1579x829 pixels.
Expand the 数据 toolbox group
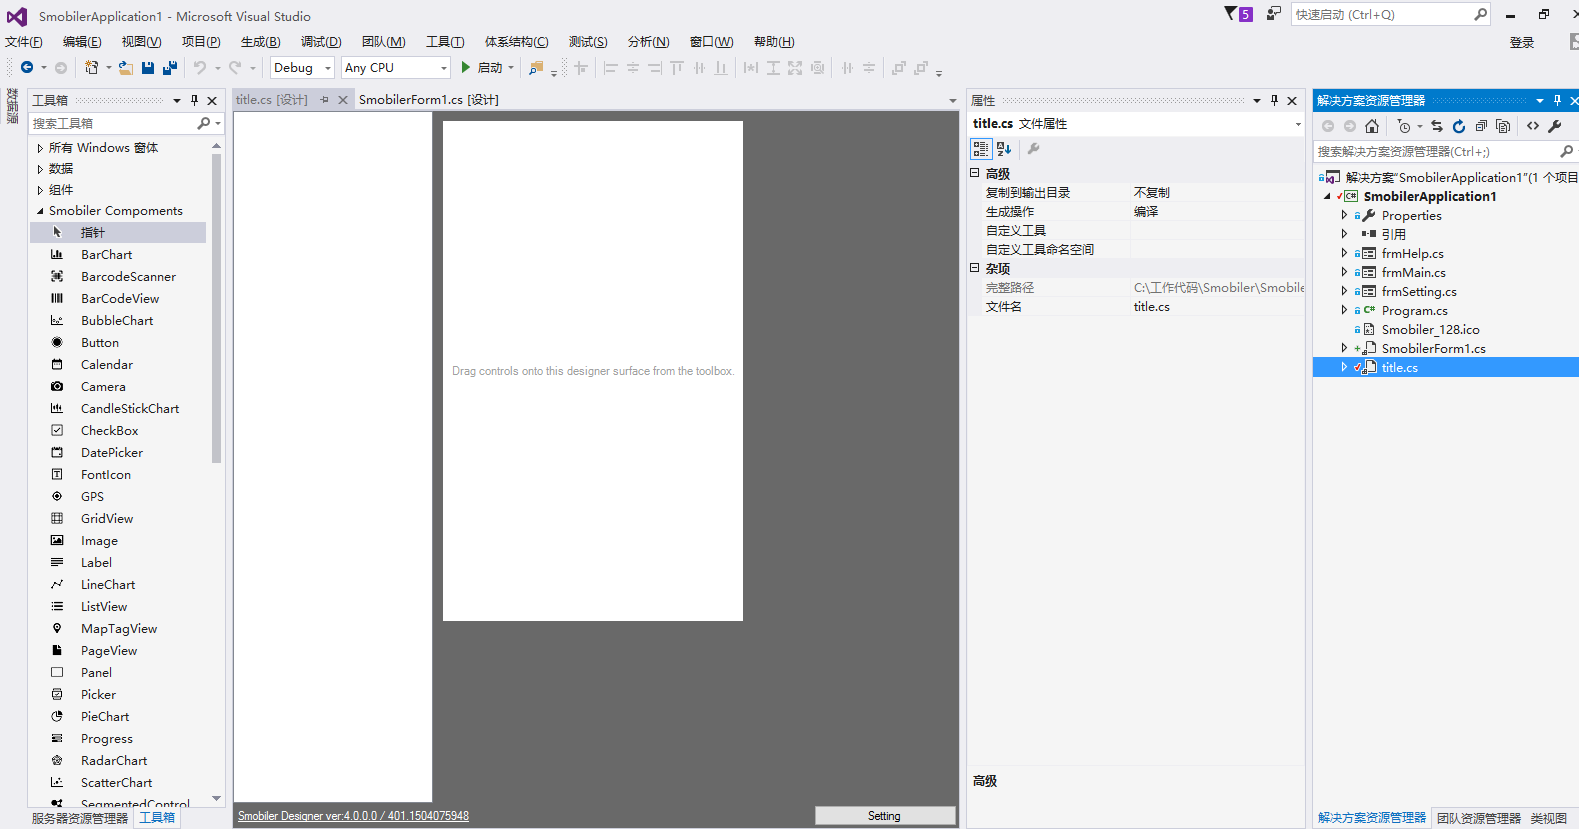(x=40, y=169)
